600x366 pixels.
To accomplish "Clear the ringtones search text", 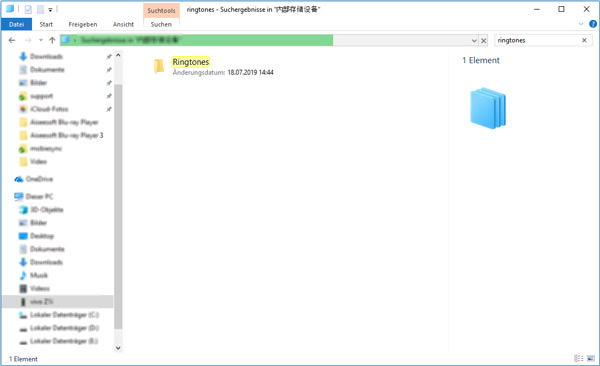I will pos(584,40).
